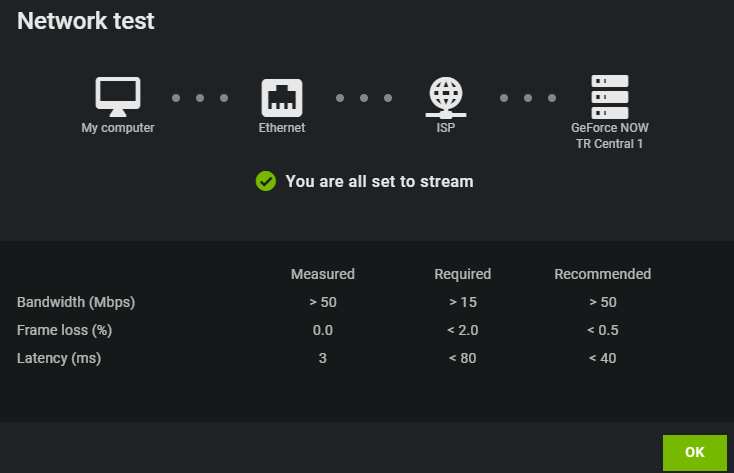Select the Recommended column header
The height and width of the screenshot is (473, 734).
tap(602, 274)
